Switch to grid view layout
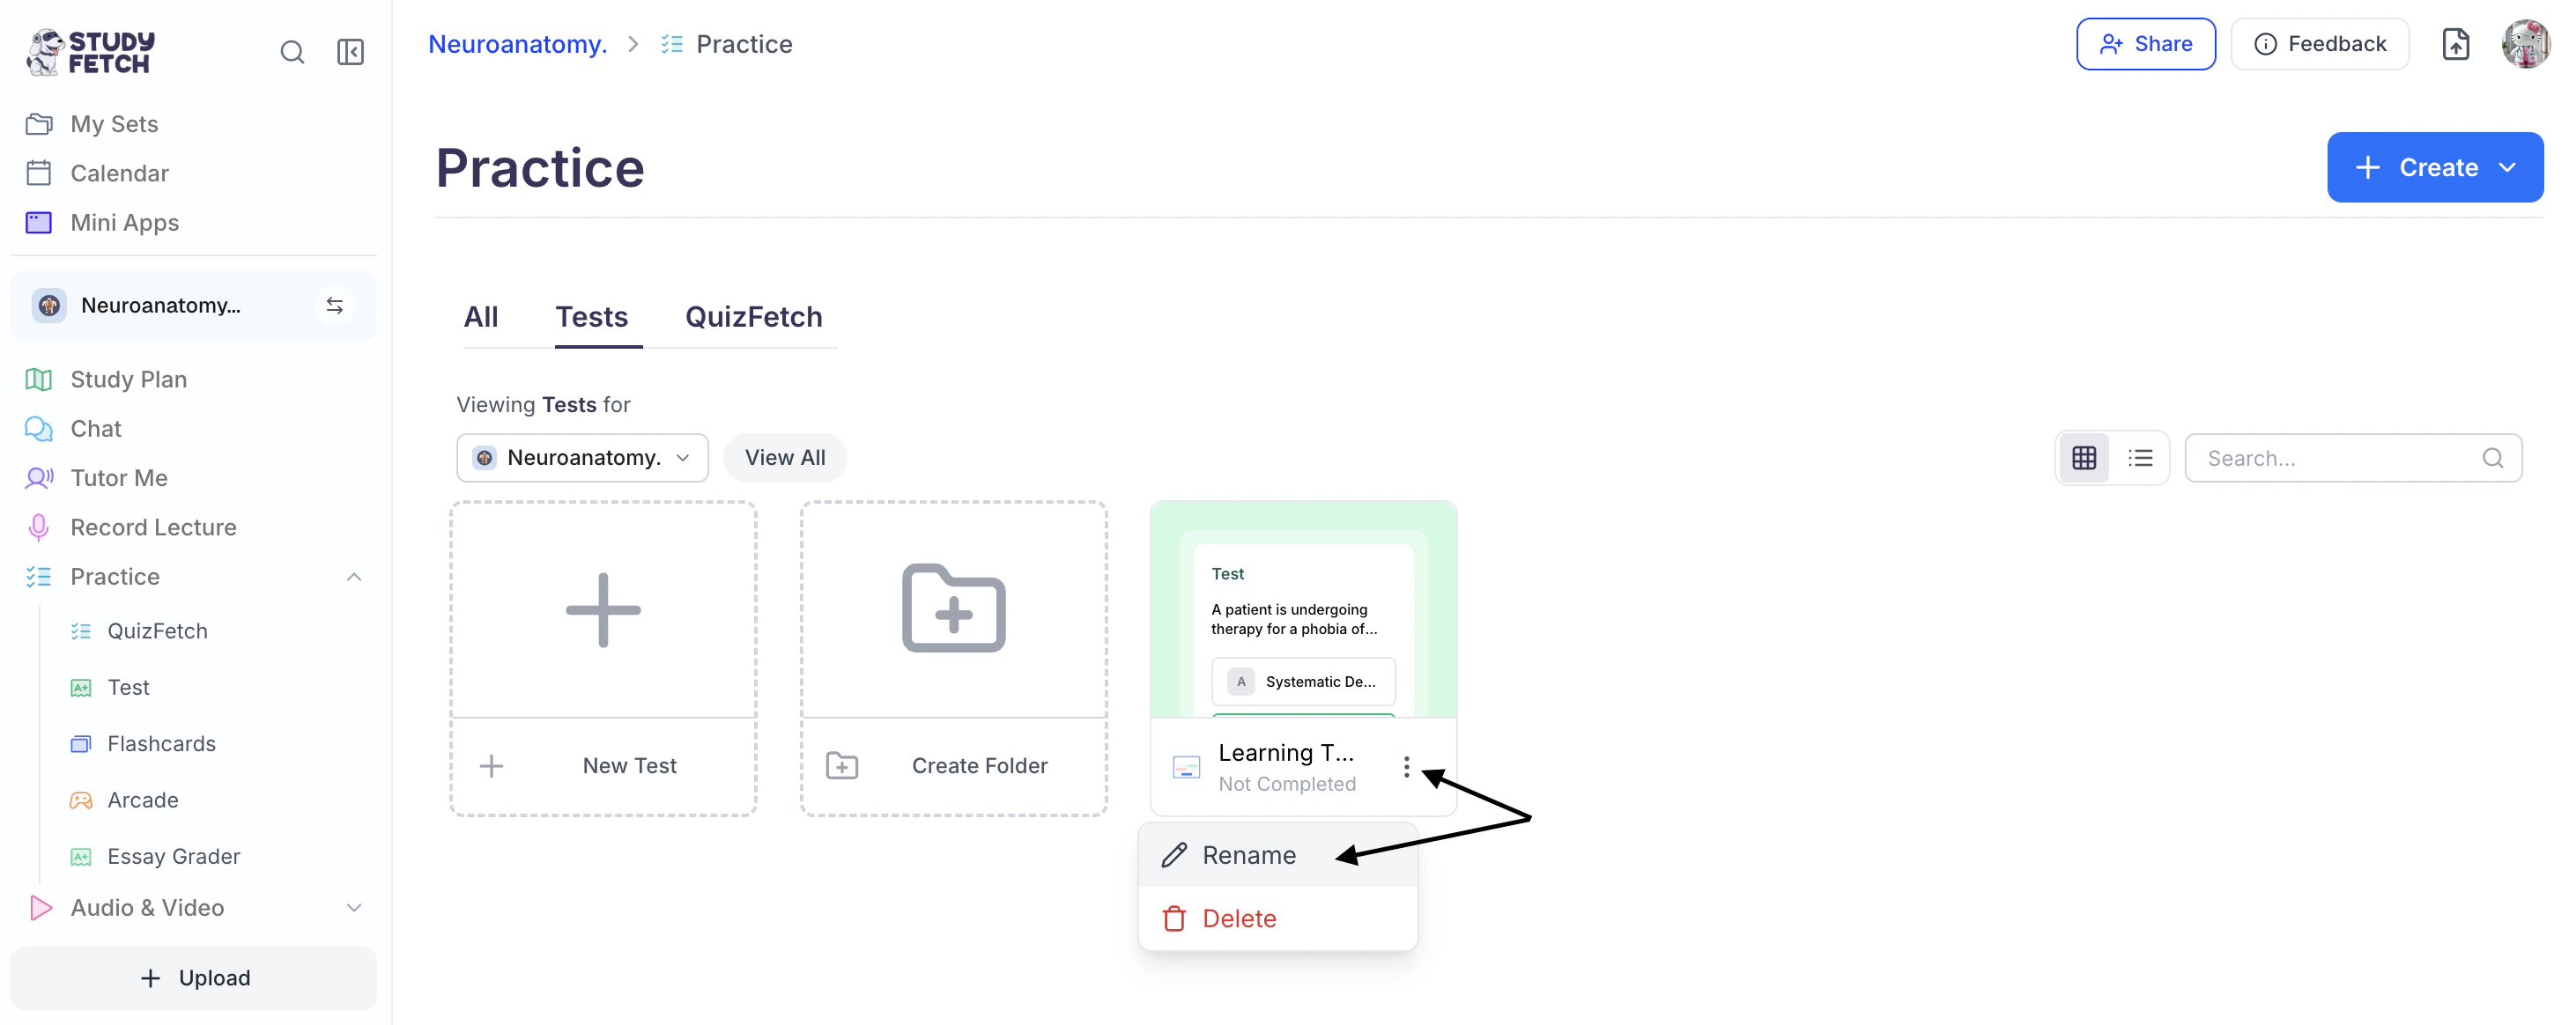2576x1025 pixels. click(2084, 458)
